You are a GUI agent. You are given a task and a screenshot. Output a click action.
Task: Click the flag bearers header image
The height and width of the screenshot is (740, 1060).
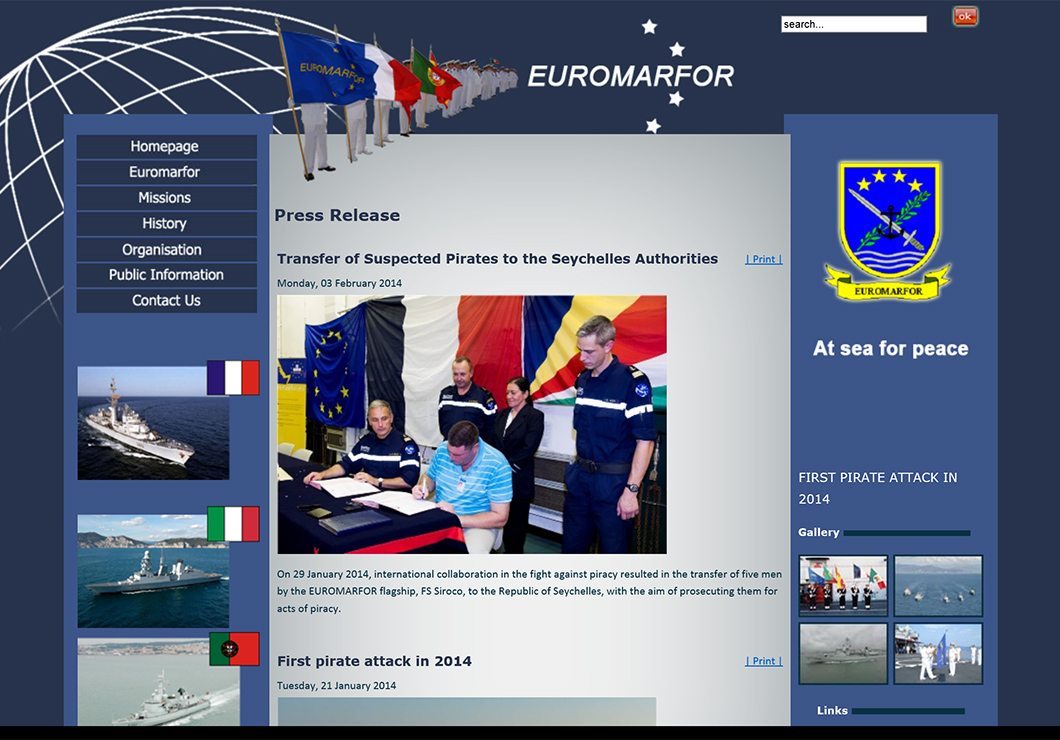(x=395, y=98)
